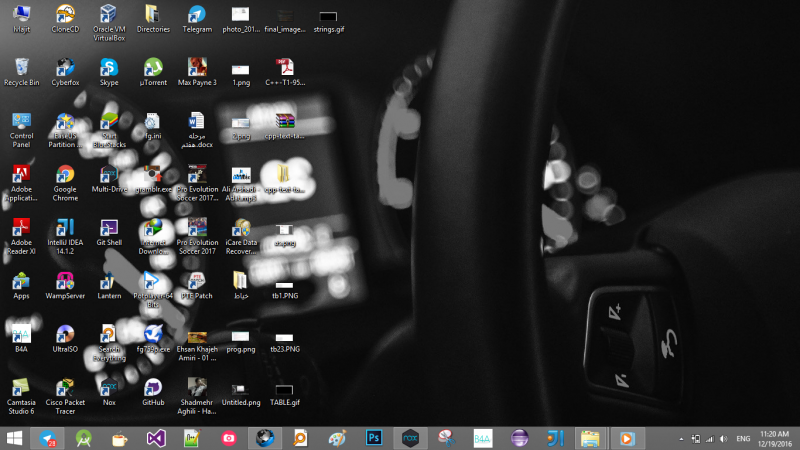Open IntelliJ IDEA 14.1.2 shortcut
Screen dimensions: 800x450
point(65,237)
